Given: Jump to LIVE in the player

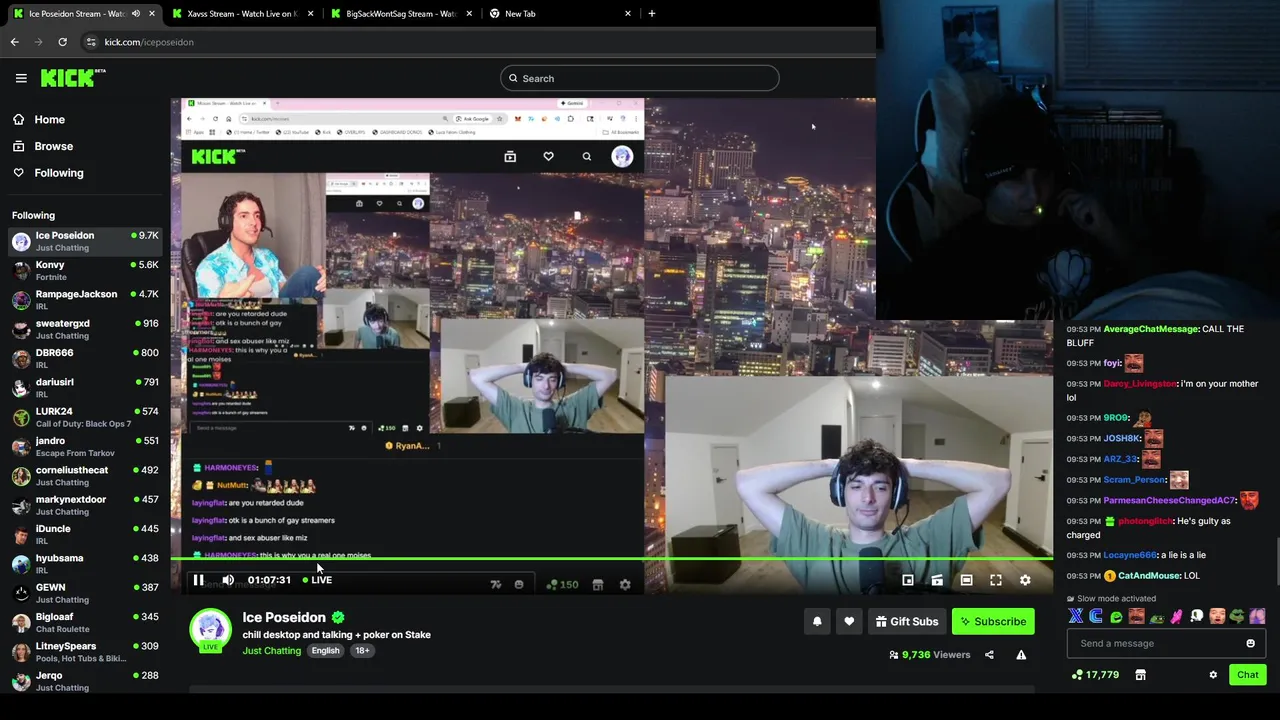Looking at the screenshot, I should (x=317, y=580).
